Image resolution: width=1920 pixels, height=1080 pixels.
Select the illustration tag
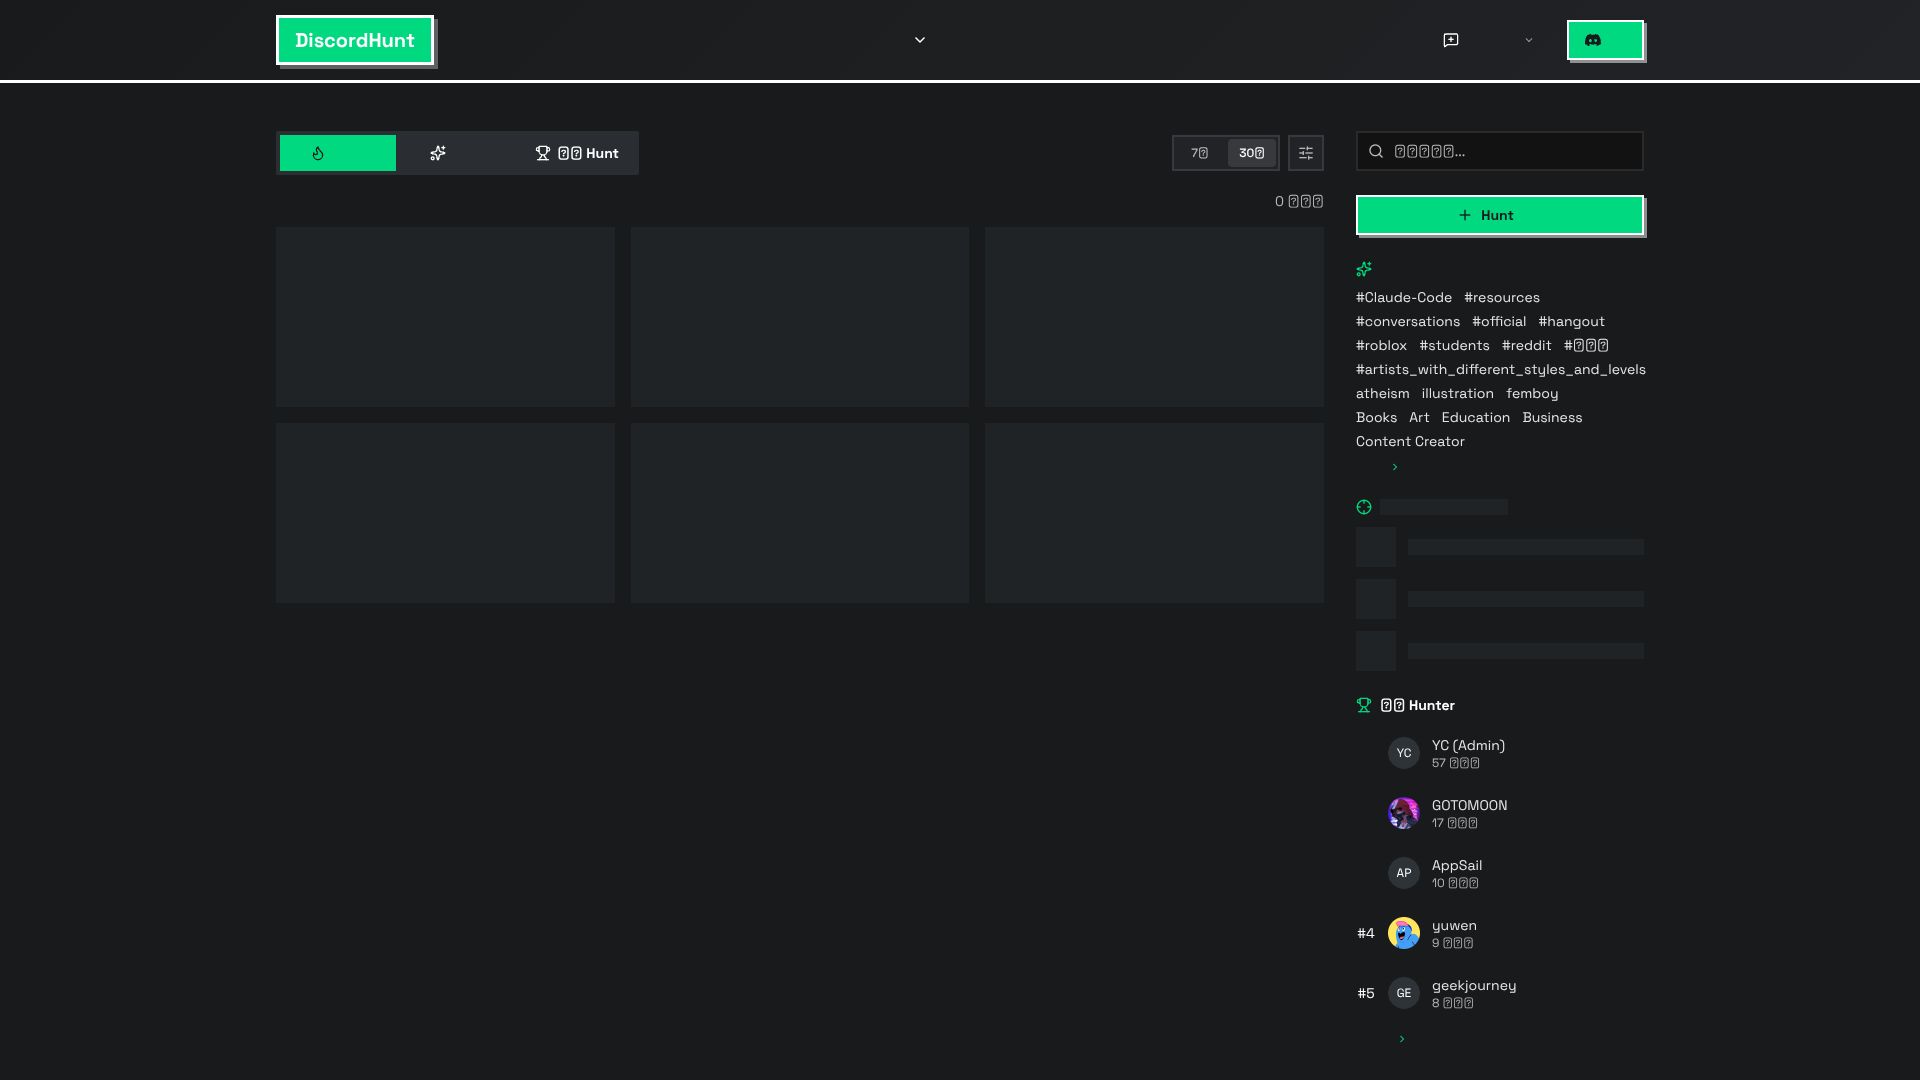coord(1458,393)
